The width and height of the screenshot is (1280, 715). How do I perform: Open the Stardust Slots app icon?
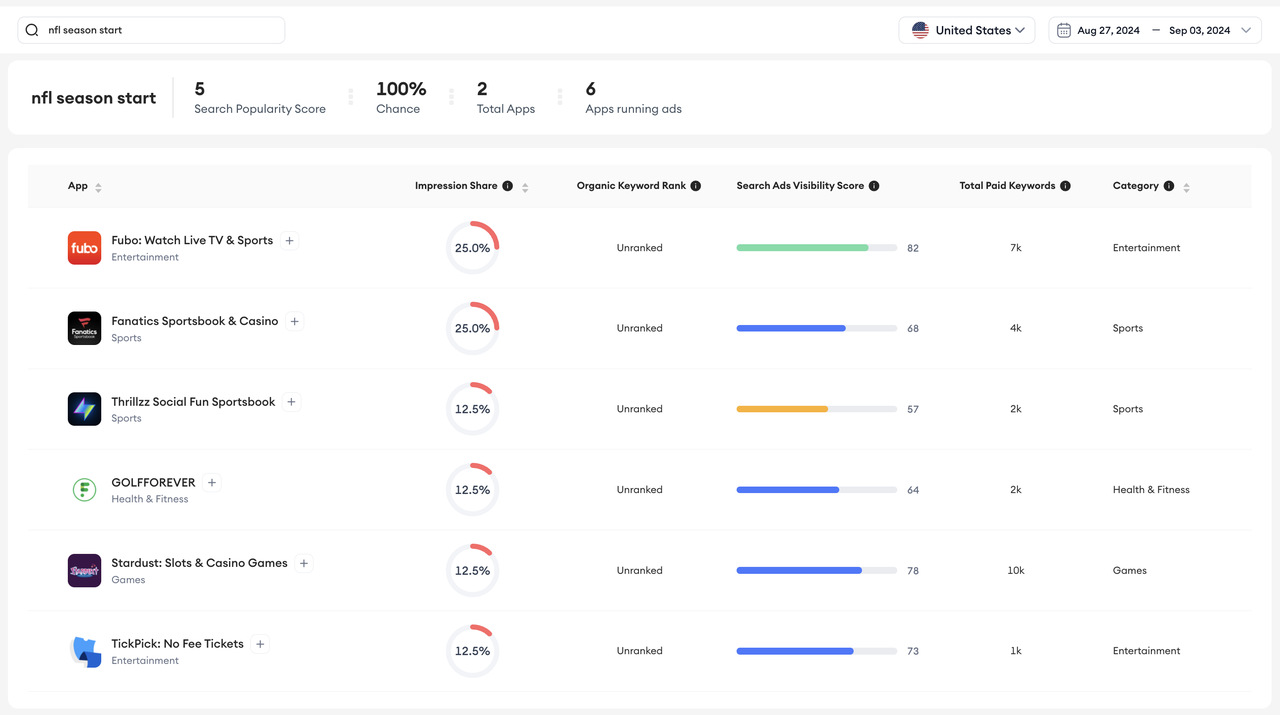(84, 570)
